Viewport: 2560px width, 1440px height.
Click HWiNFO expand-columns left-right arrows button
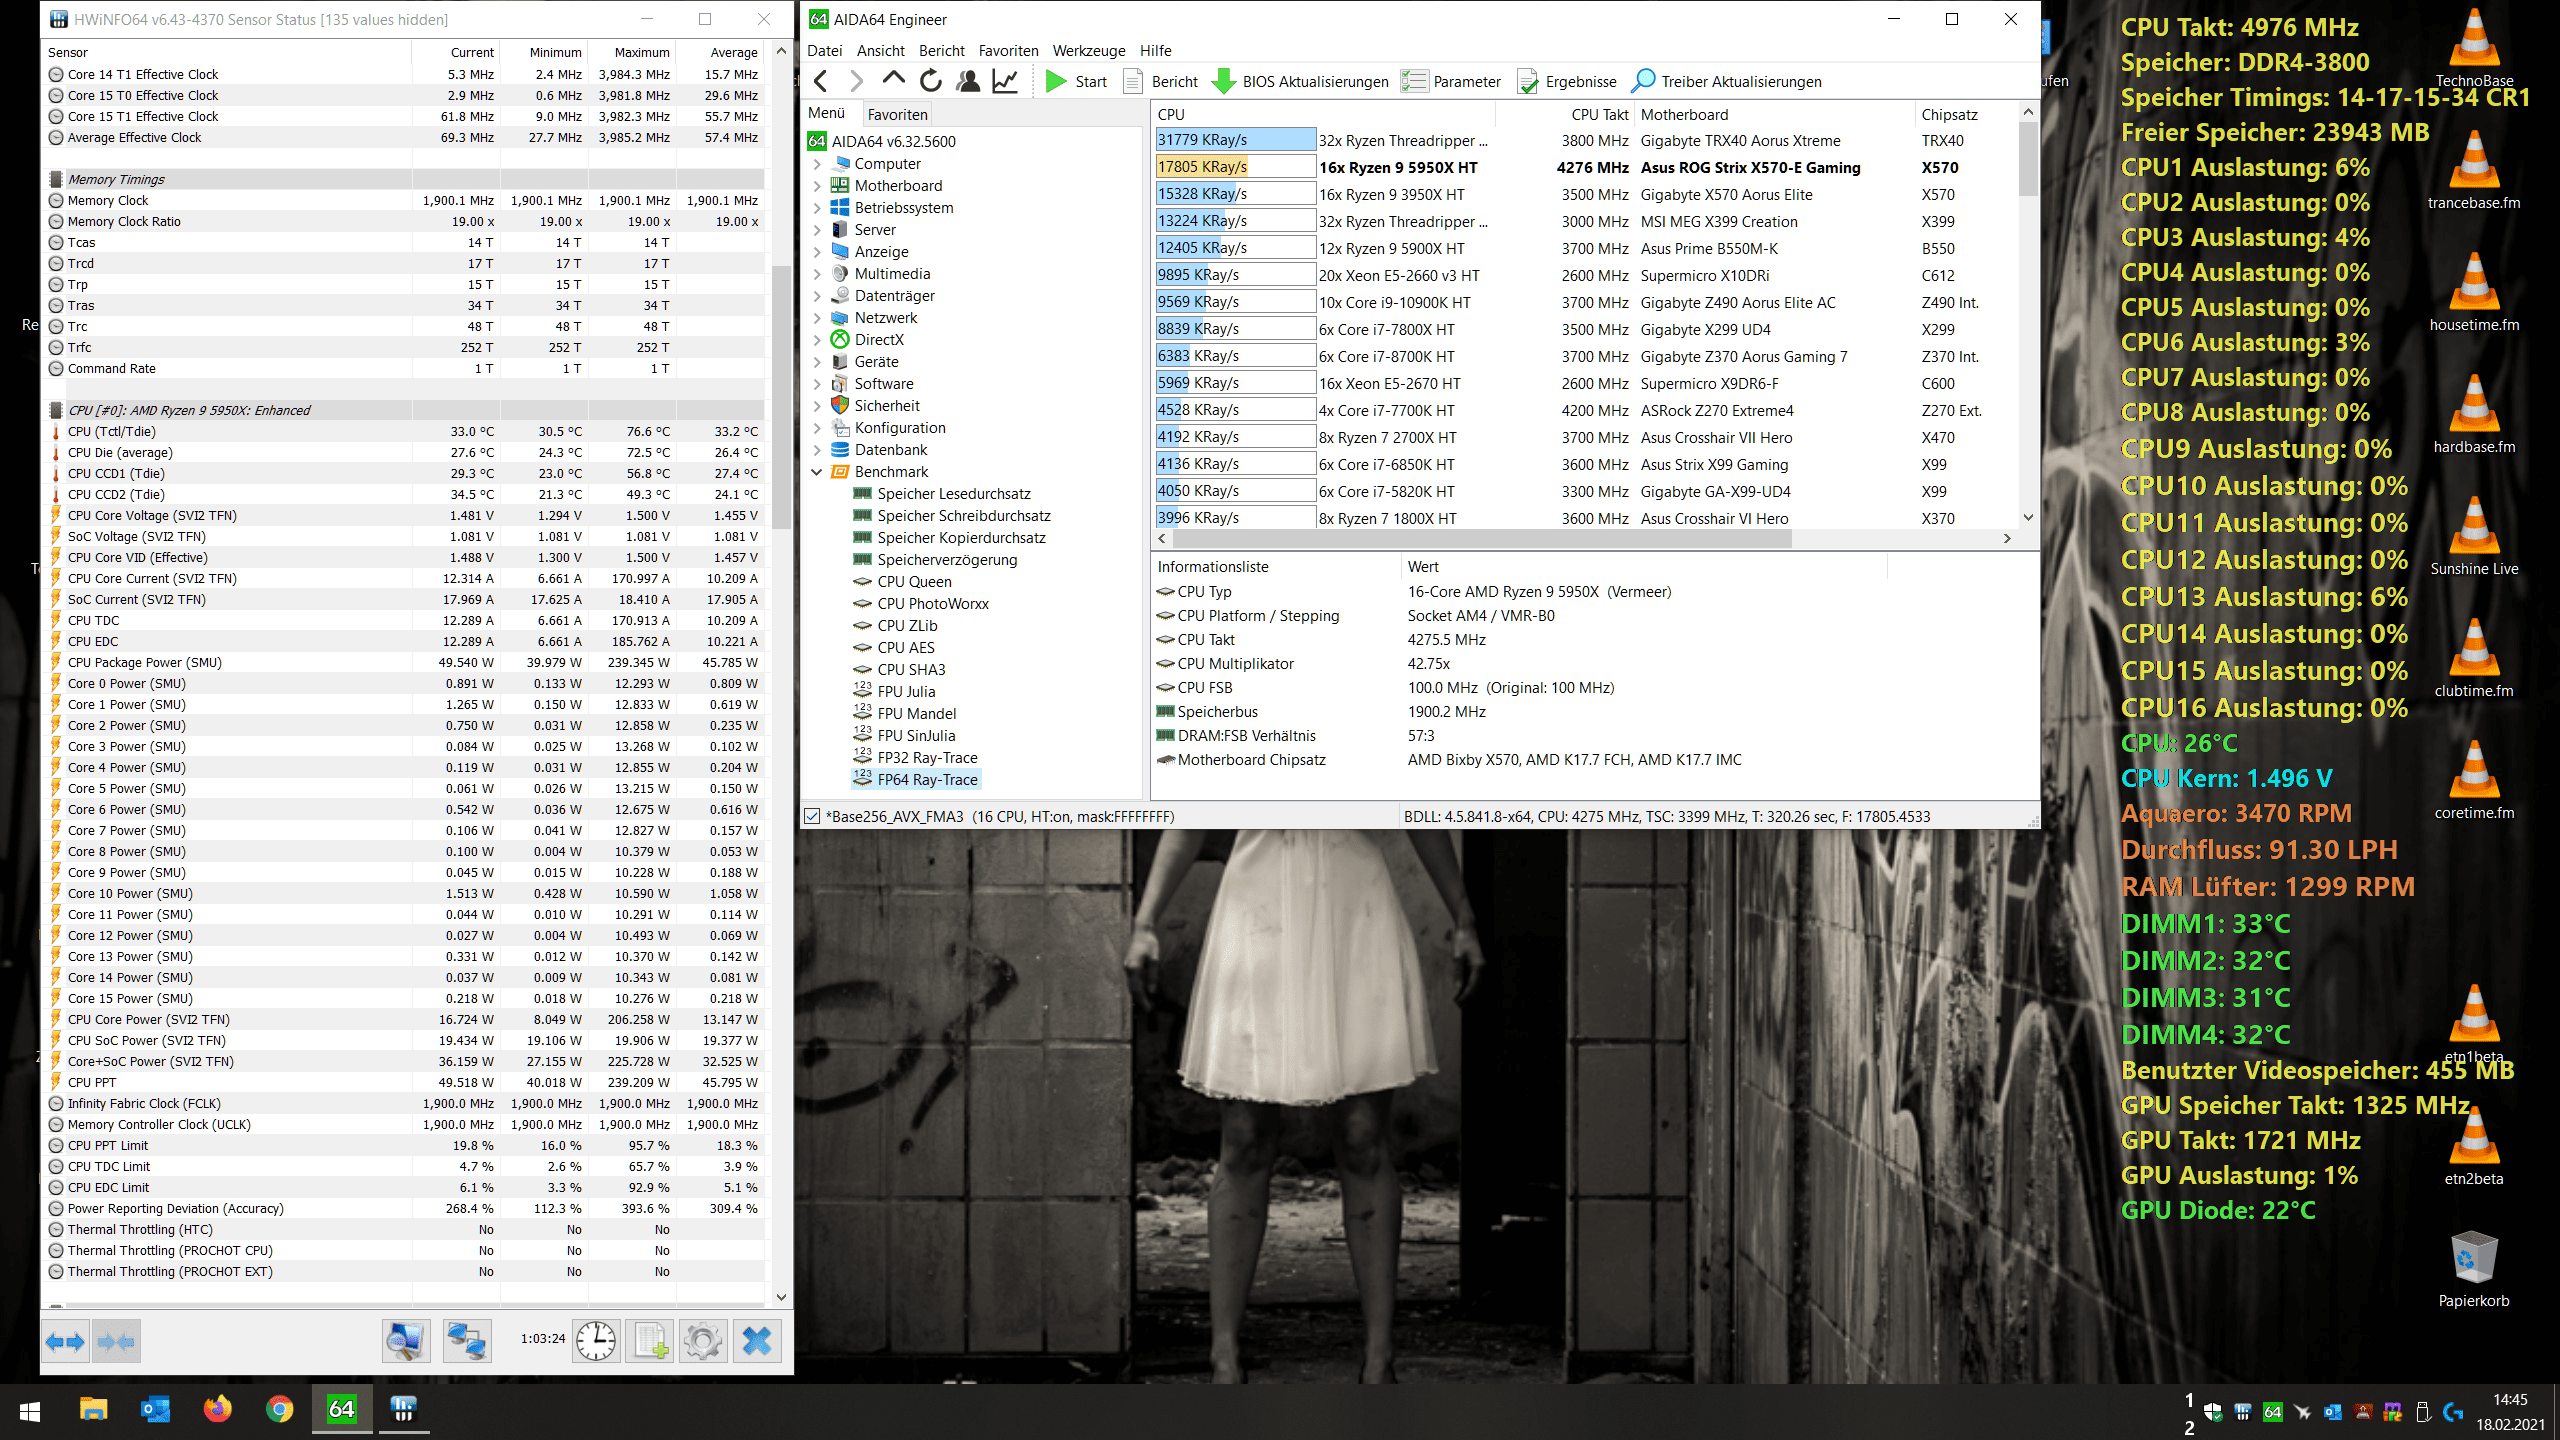click(x=66, y=1341)
